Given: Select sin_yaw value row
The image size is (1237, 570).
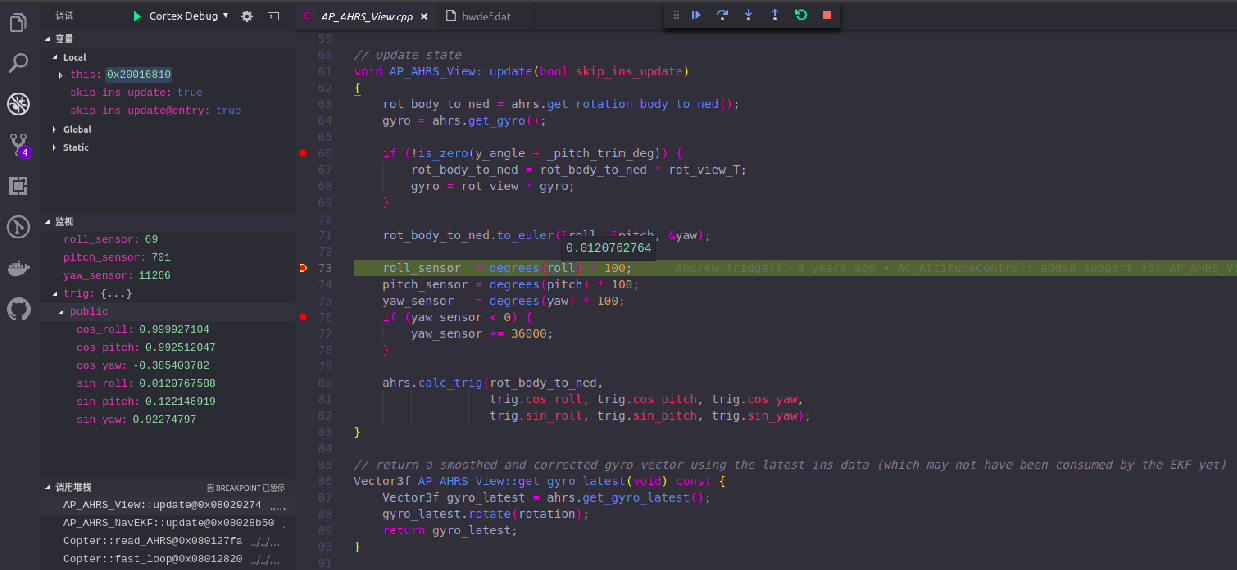Looking at the screenshot, I should [166, 419].
